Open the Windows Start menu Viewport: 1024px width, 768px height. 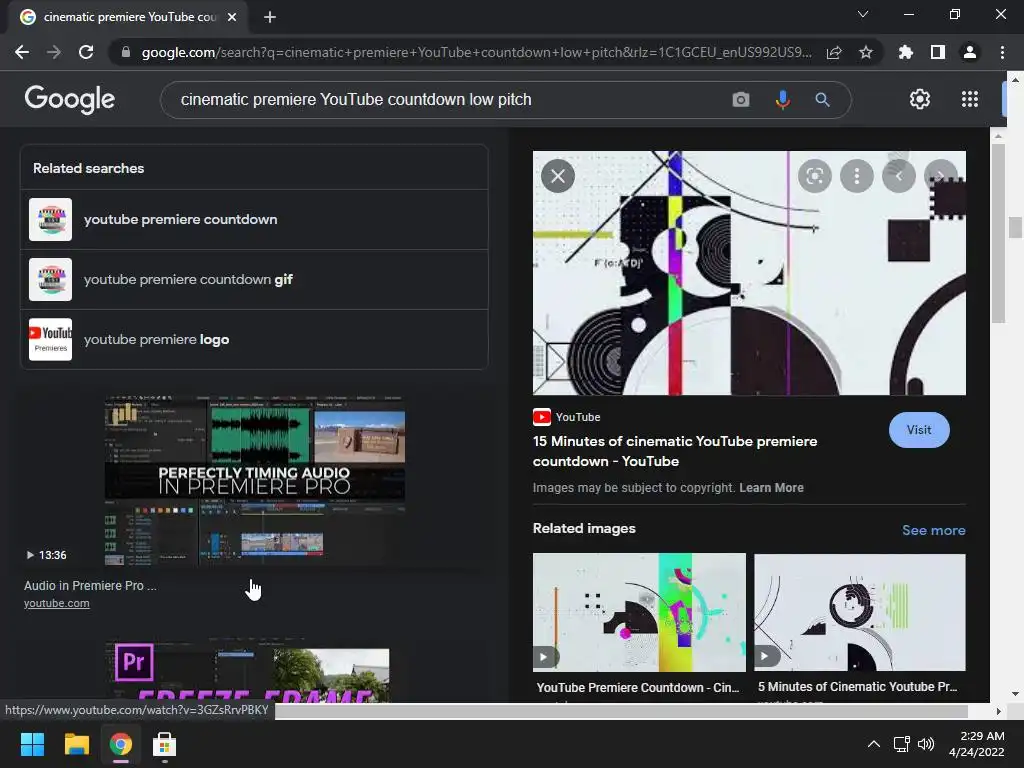pos(32,744)
